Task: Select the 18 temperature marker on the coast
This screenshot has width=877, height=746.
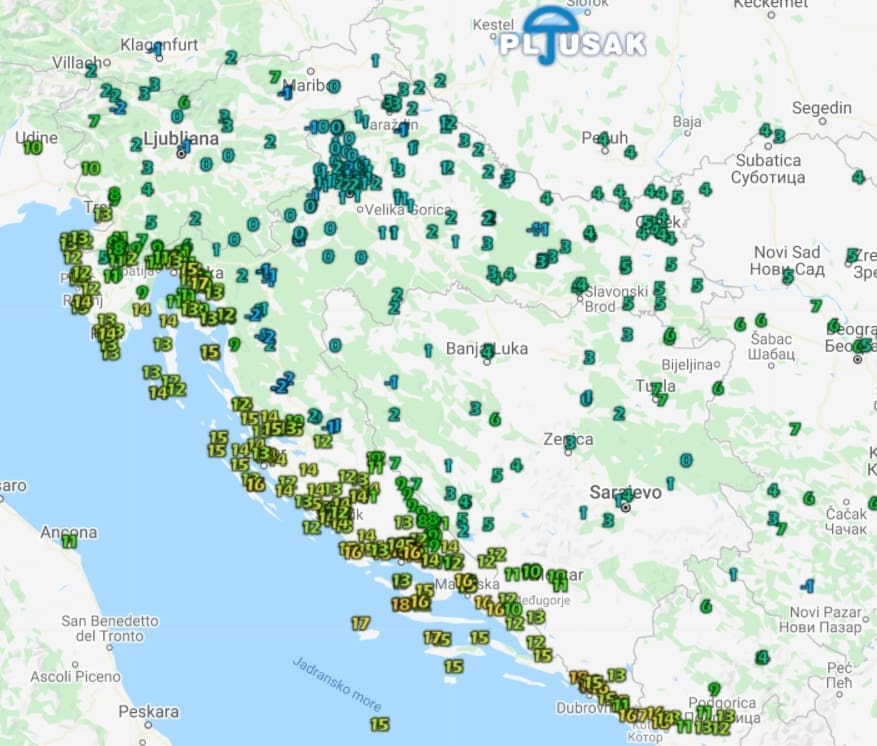Action: pyautogui.click(x=400, y=604)
